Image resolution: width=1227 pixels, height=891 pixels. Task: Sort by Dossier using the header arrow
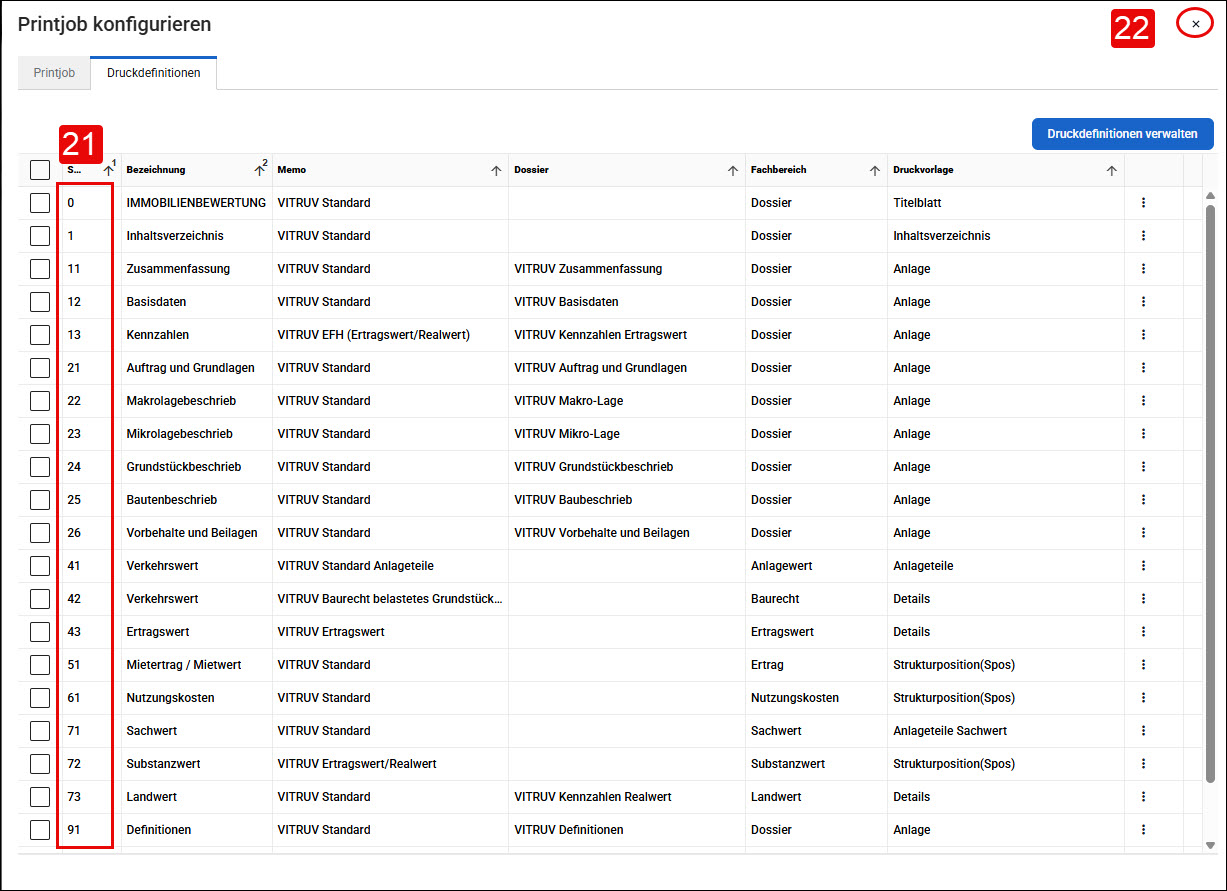[x=733, y=171]
